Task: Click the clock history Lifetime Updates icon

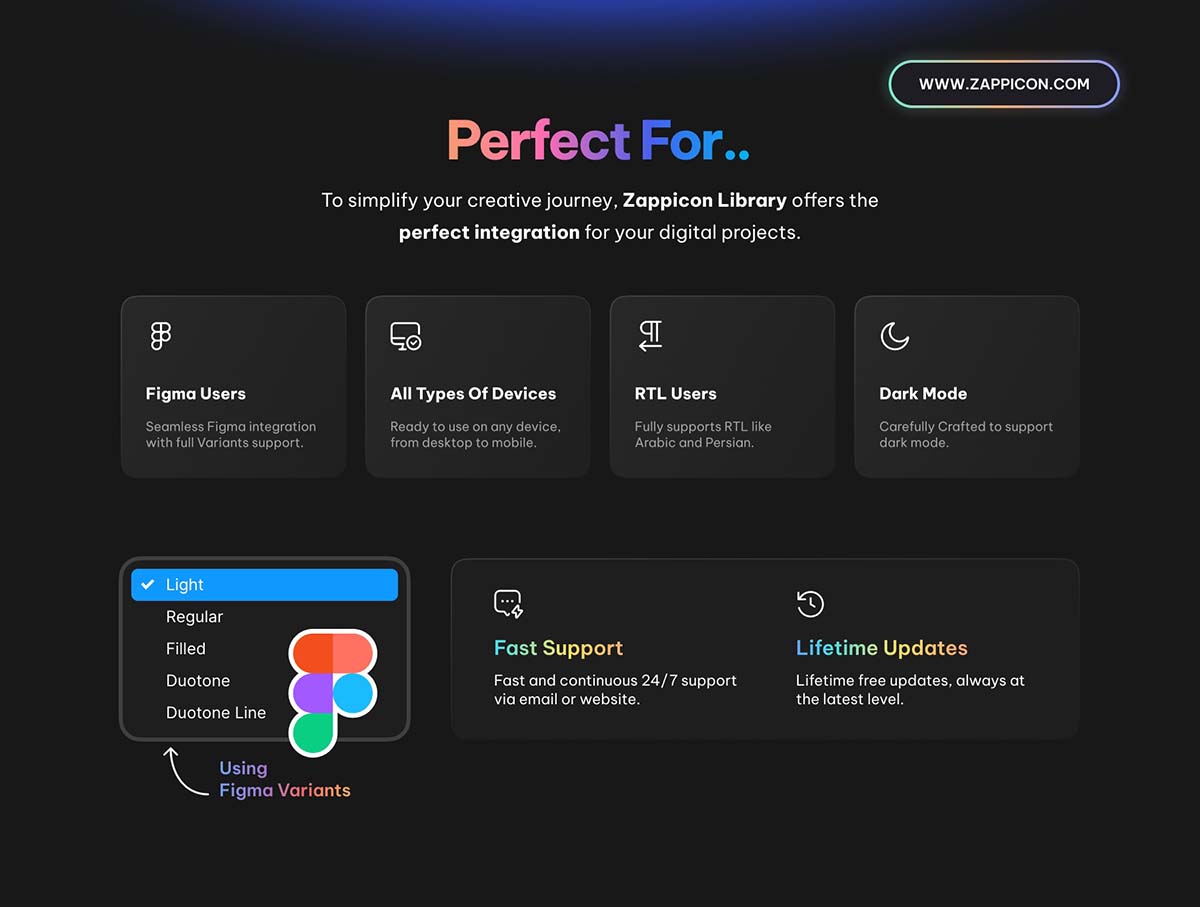Action: 810,603
